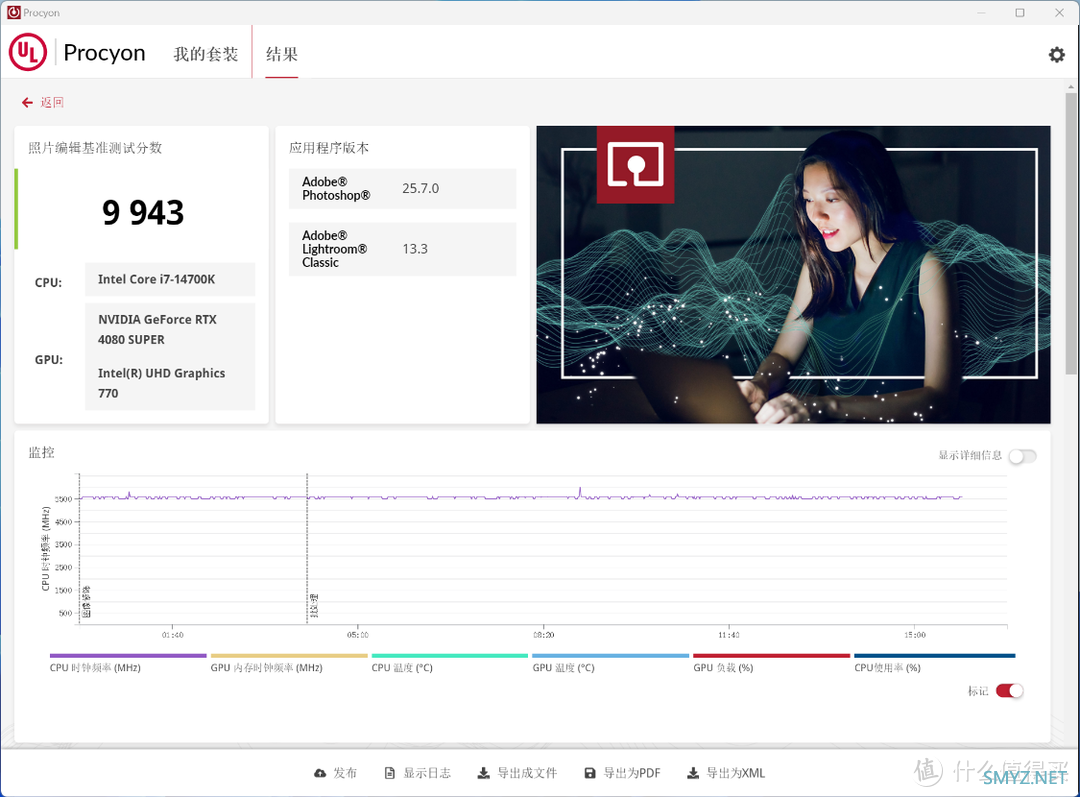Image resolution: width=1080 pixels, height=797 pixels.
Task: Select the GPU 内存时钟频率 (MHz) legend
Action: pyautogui.click(x=289, y=663)
